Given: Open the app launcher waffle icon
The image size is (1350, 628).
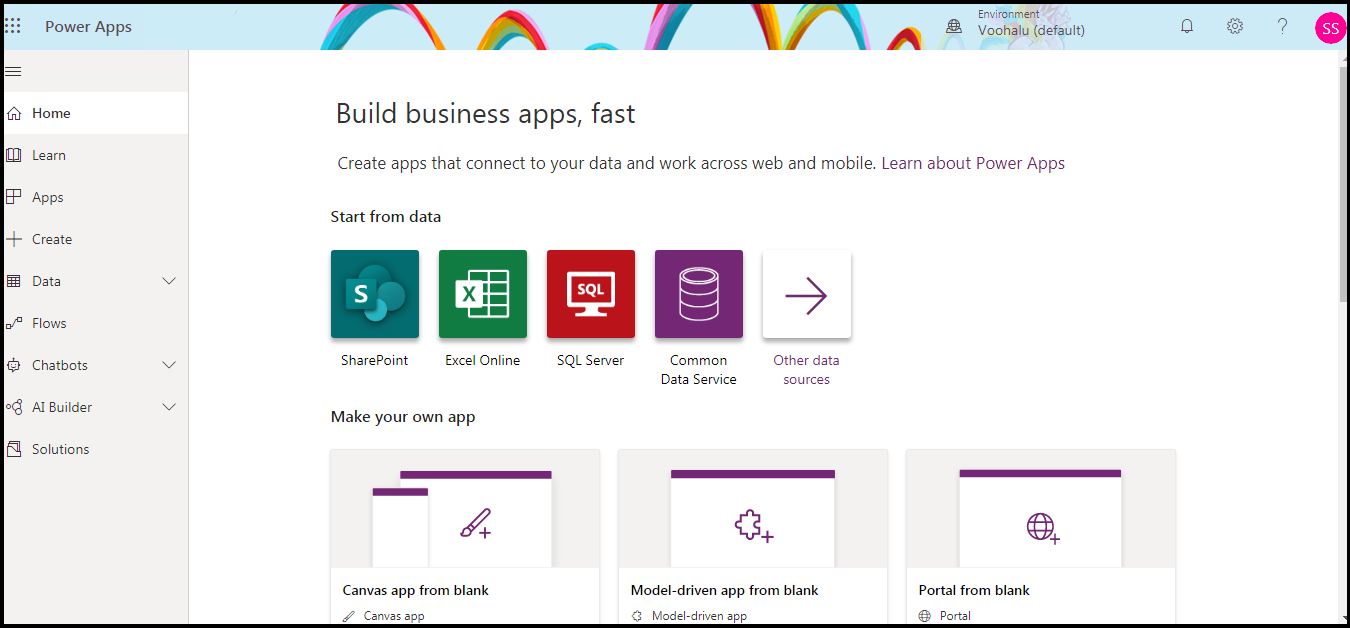Looking at the screenshot, I should [x=13, y=27].
